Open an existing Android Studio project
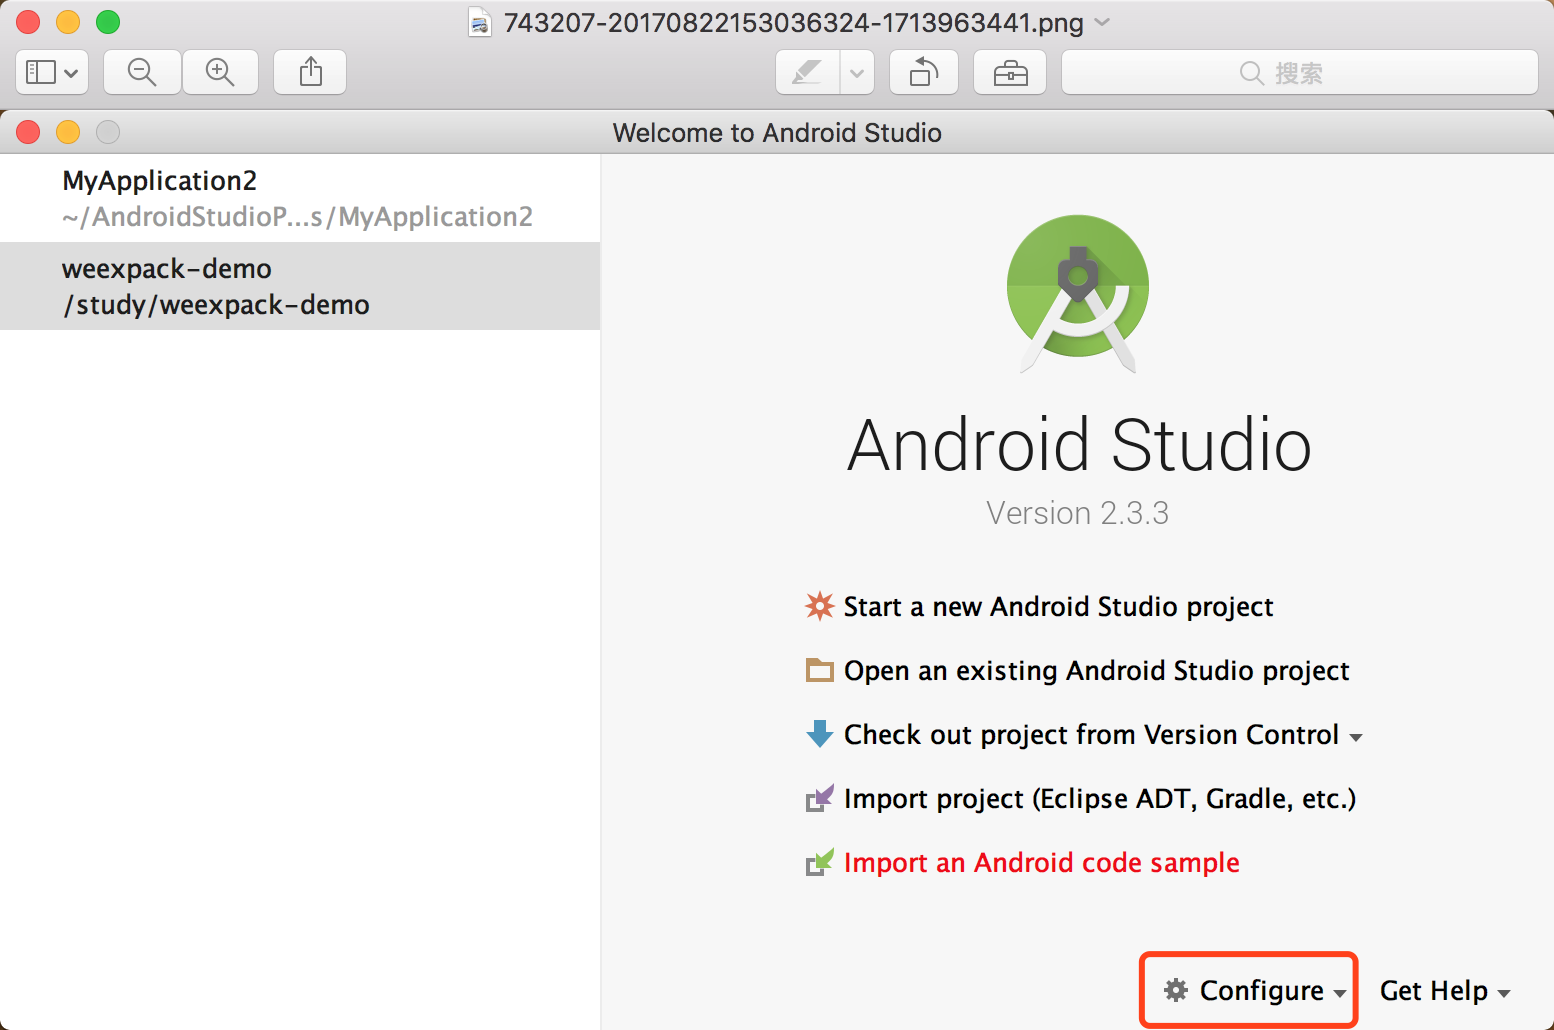1554x1030 pixels. 1096,670
